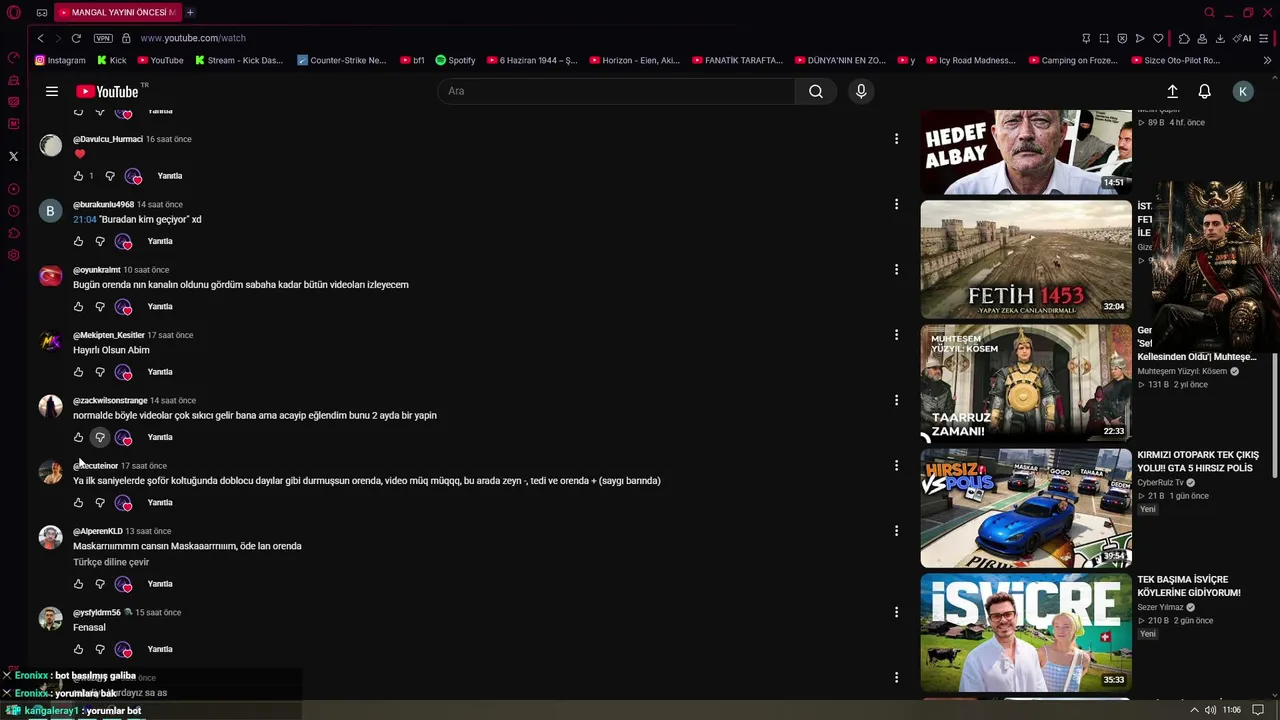Open Opera easy setup menu icon
Image resolution: width=1280 pixels, height=720 pixels.
[1264, 38]
